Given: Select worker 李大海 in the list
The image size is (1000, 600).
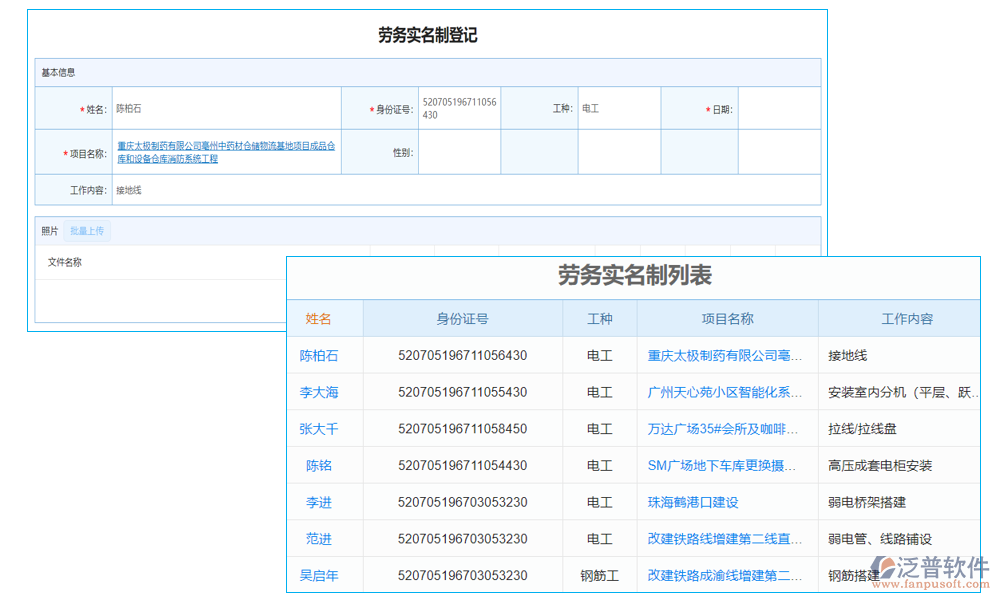Looking at the screenshot, I should pyautogui.click(x=320, y=391).
